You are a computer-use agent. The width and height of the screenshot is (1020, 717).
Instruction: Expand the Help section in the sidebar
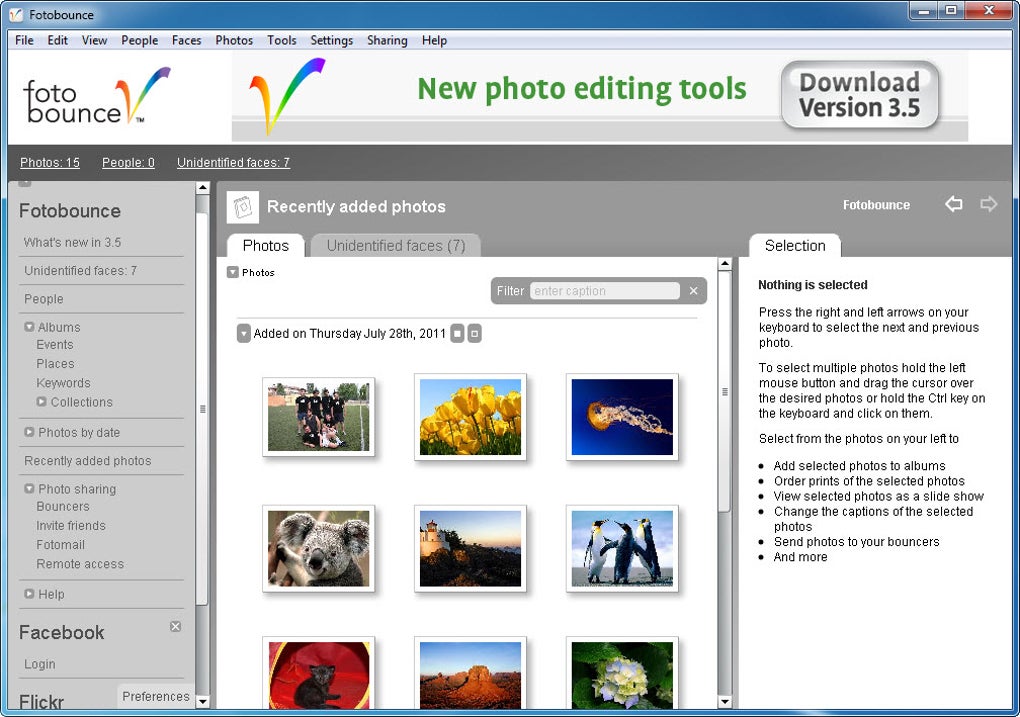tap(29, 594)
